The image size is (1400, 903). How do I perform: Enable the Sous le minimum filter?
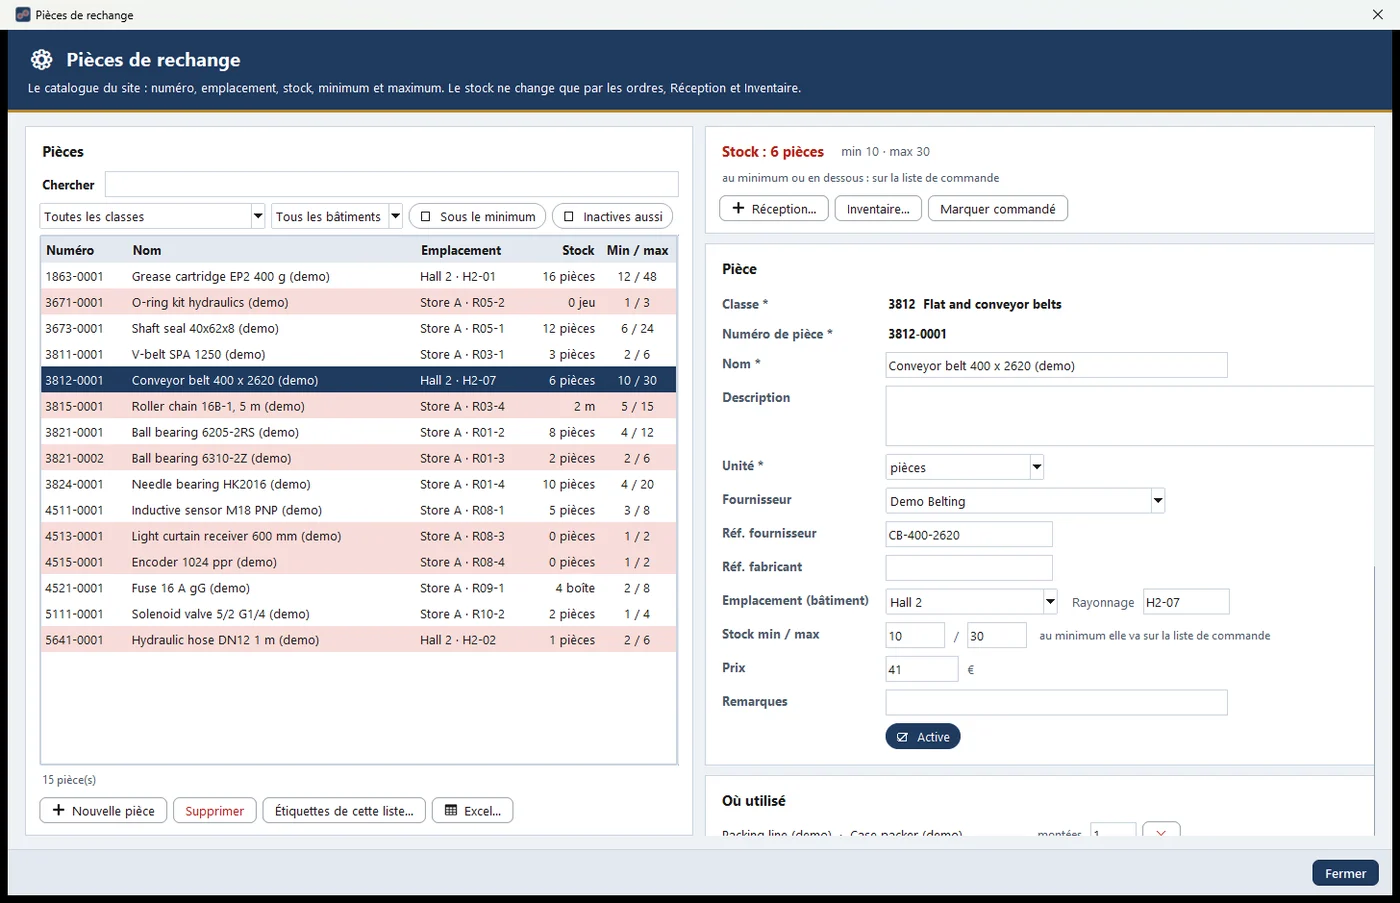coord(478,216)
